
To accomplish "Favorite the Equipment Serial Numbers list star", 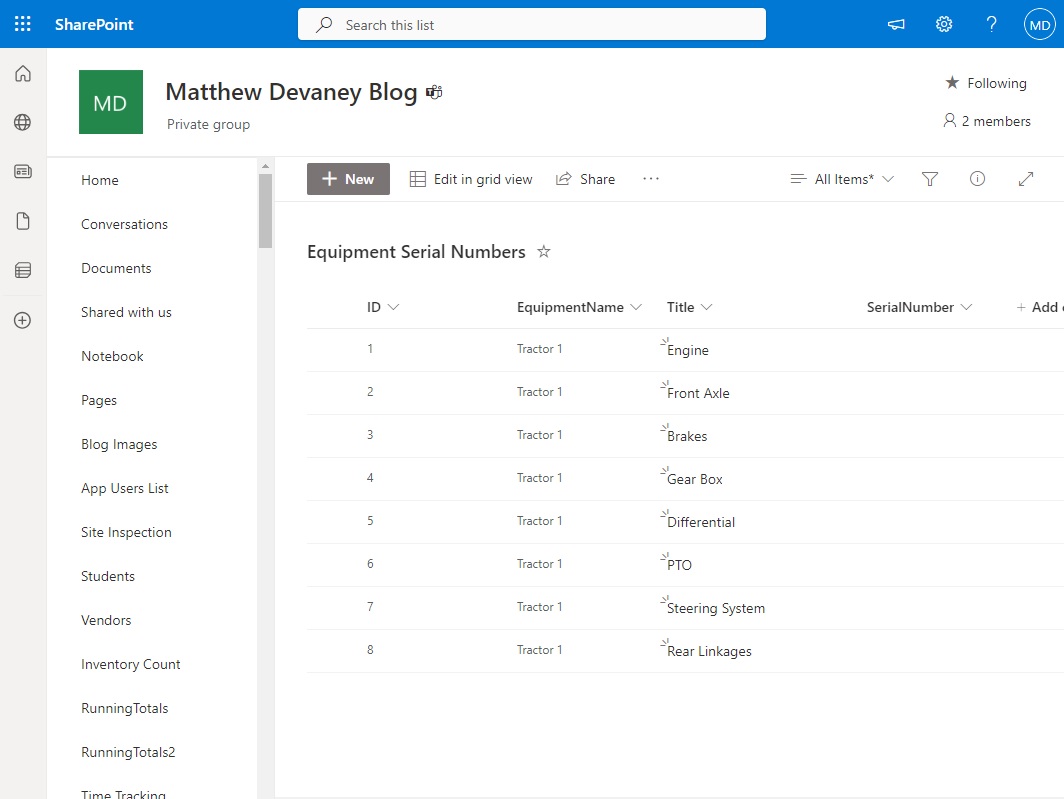I will point(544,252).
